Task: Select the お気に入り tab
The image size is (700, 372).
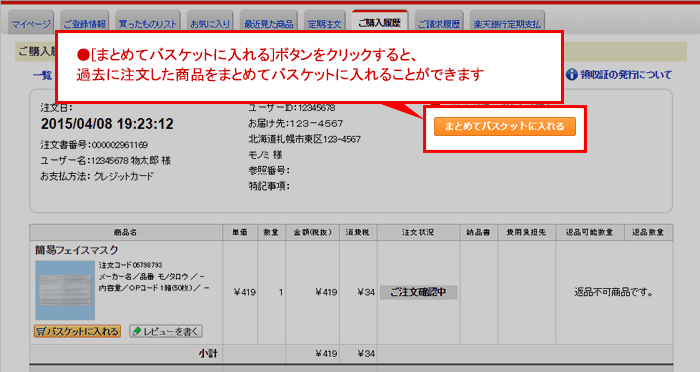Action: pos(210,23)
